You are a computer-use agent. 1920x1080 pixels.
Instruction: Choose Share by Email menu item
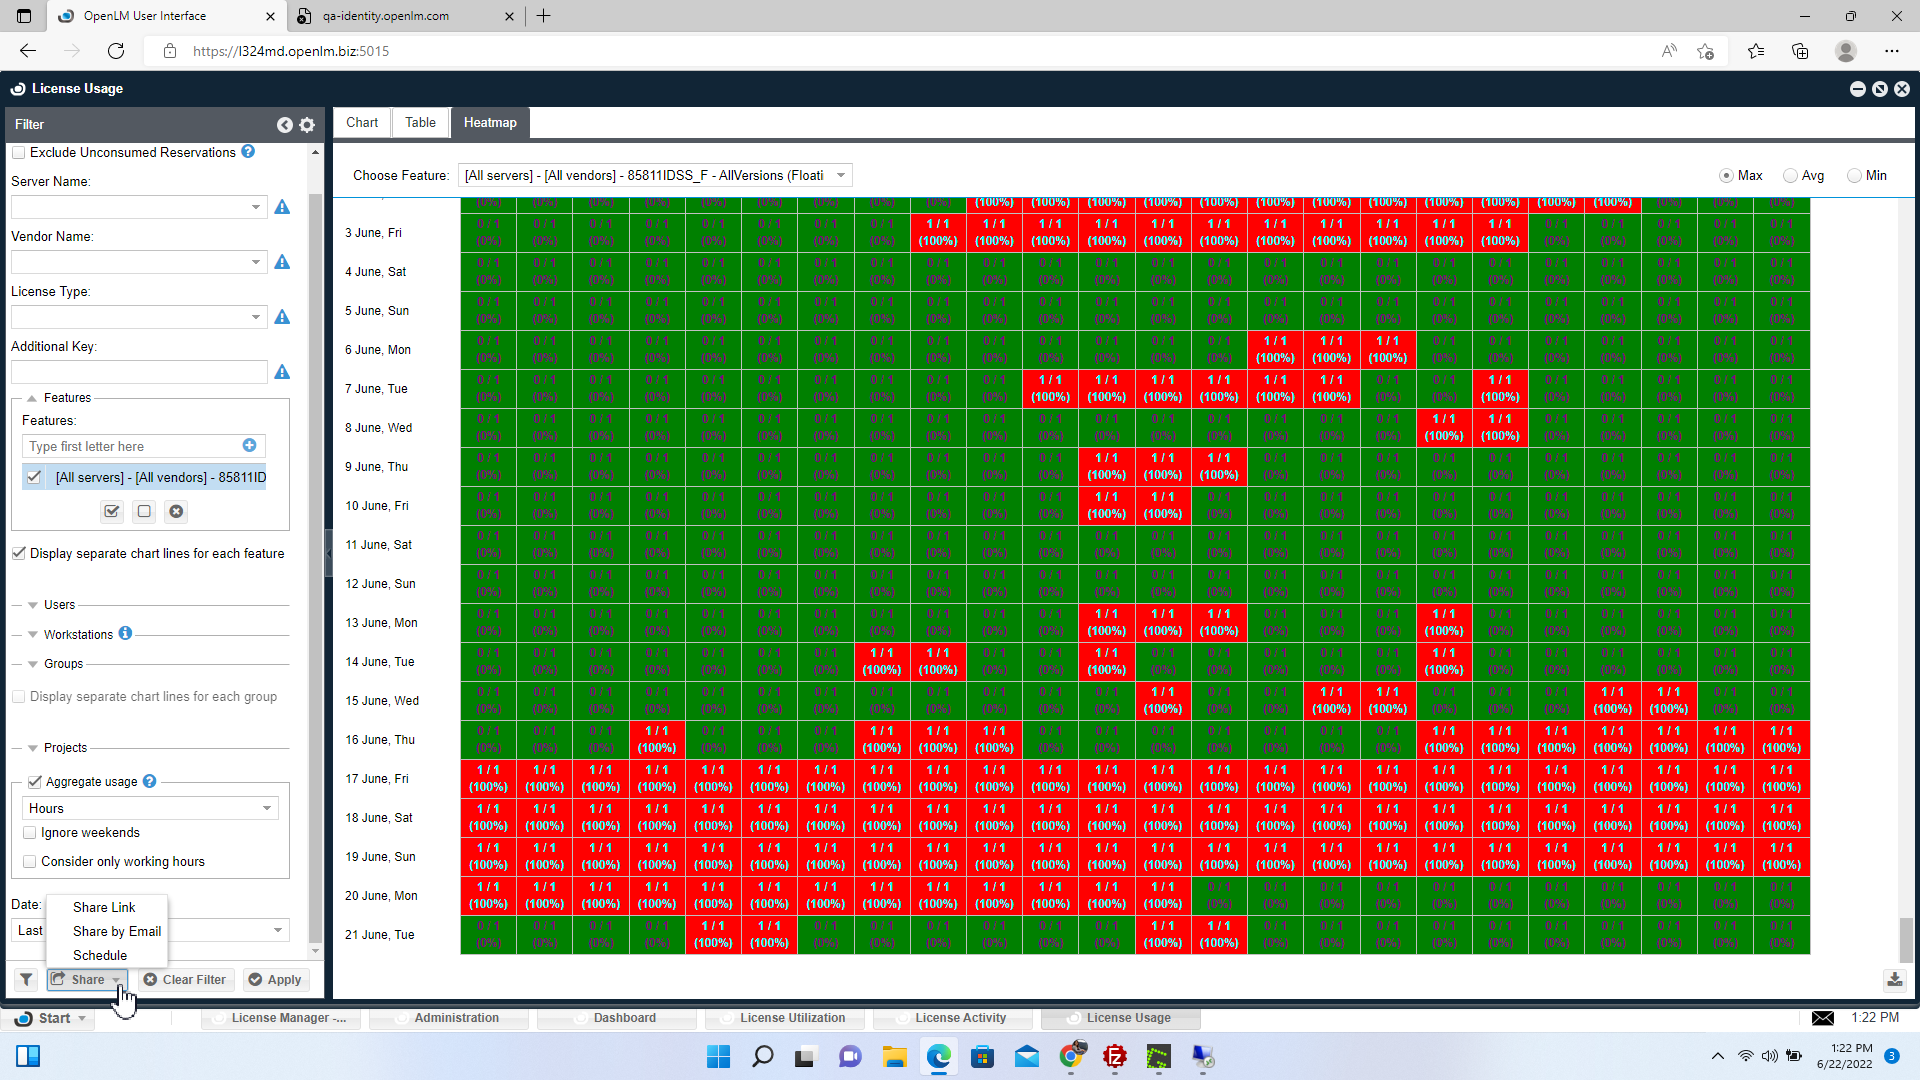click(117, 931)
